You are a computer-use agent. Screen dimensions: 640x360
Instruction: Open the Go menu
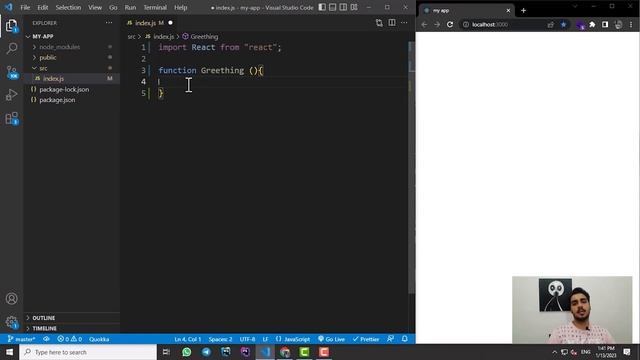click(x=113, y=7)
